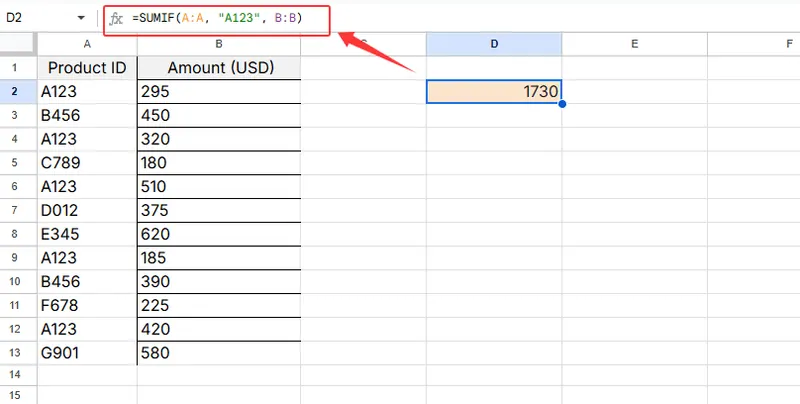800x404 pixels.
Task: Click the Amount (USD) header cell
Action: (218, 68)
